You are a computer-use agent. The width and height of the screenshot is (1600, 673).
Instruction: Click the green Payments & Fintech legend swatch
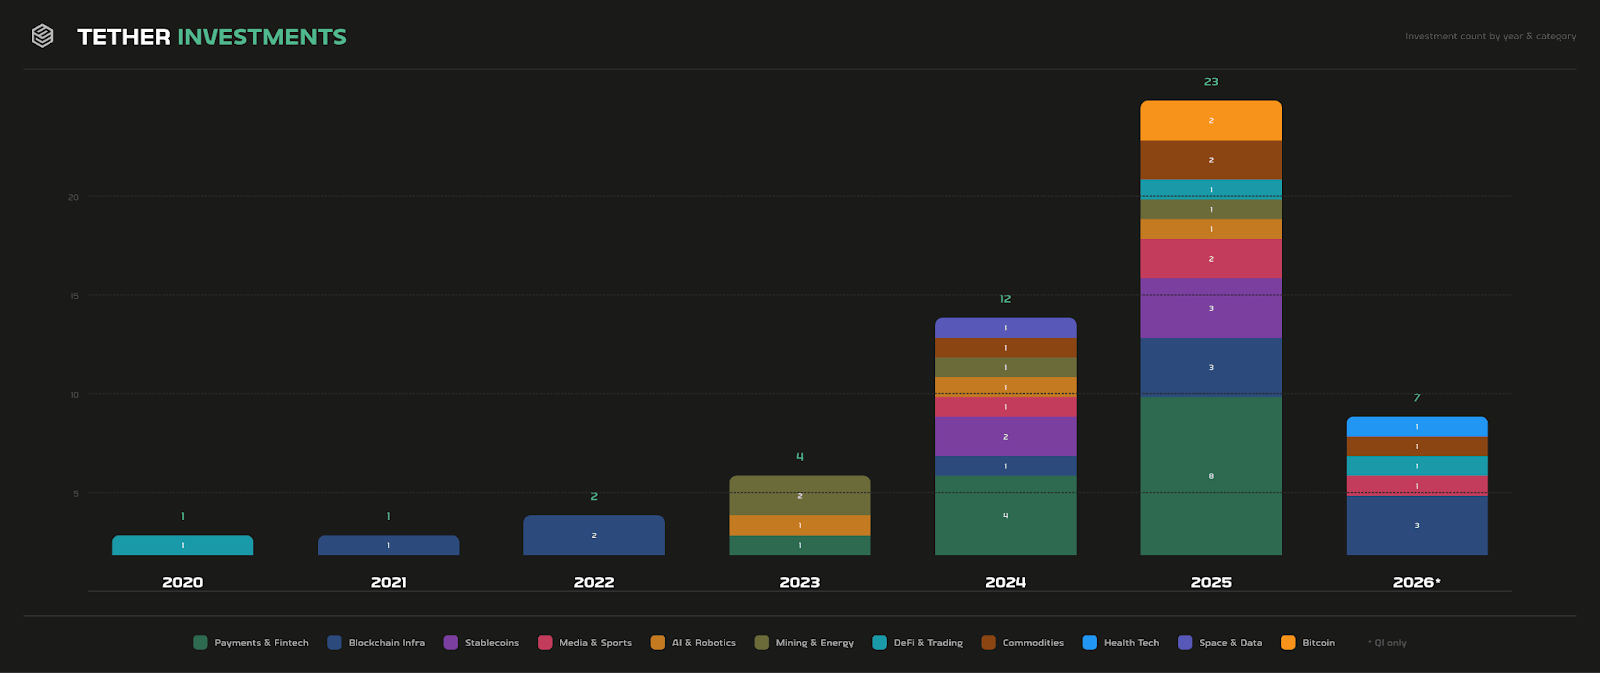(x=200, y=642)
